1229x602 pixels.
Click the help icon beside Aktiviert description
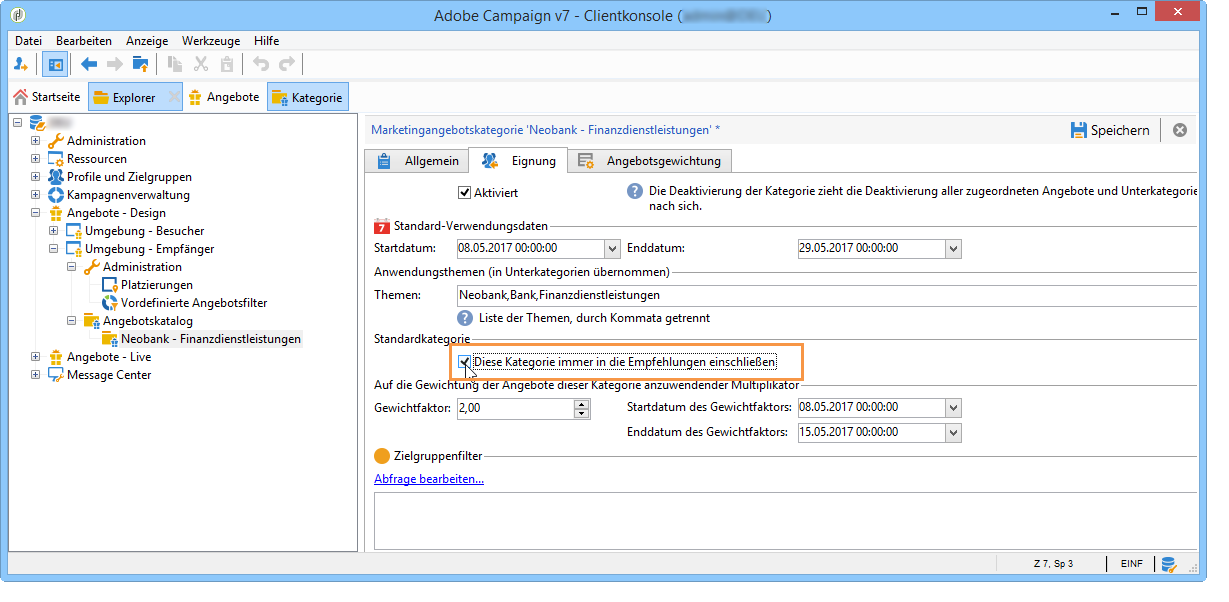635,192
